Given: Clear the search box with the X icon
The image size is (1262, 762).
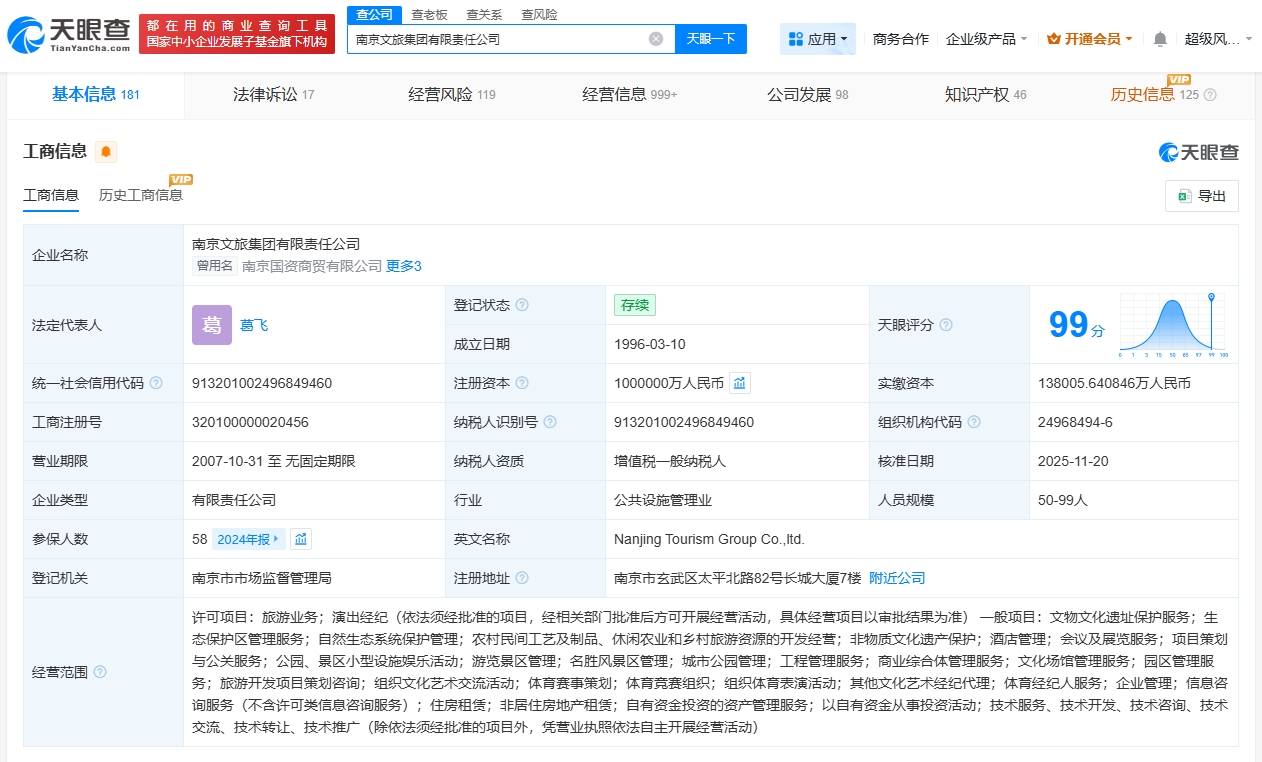Looking at the screenshot, I should click(x=657, y=38).
